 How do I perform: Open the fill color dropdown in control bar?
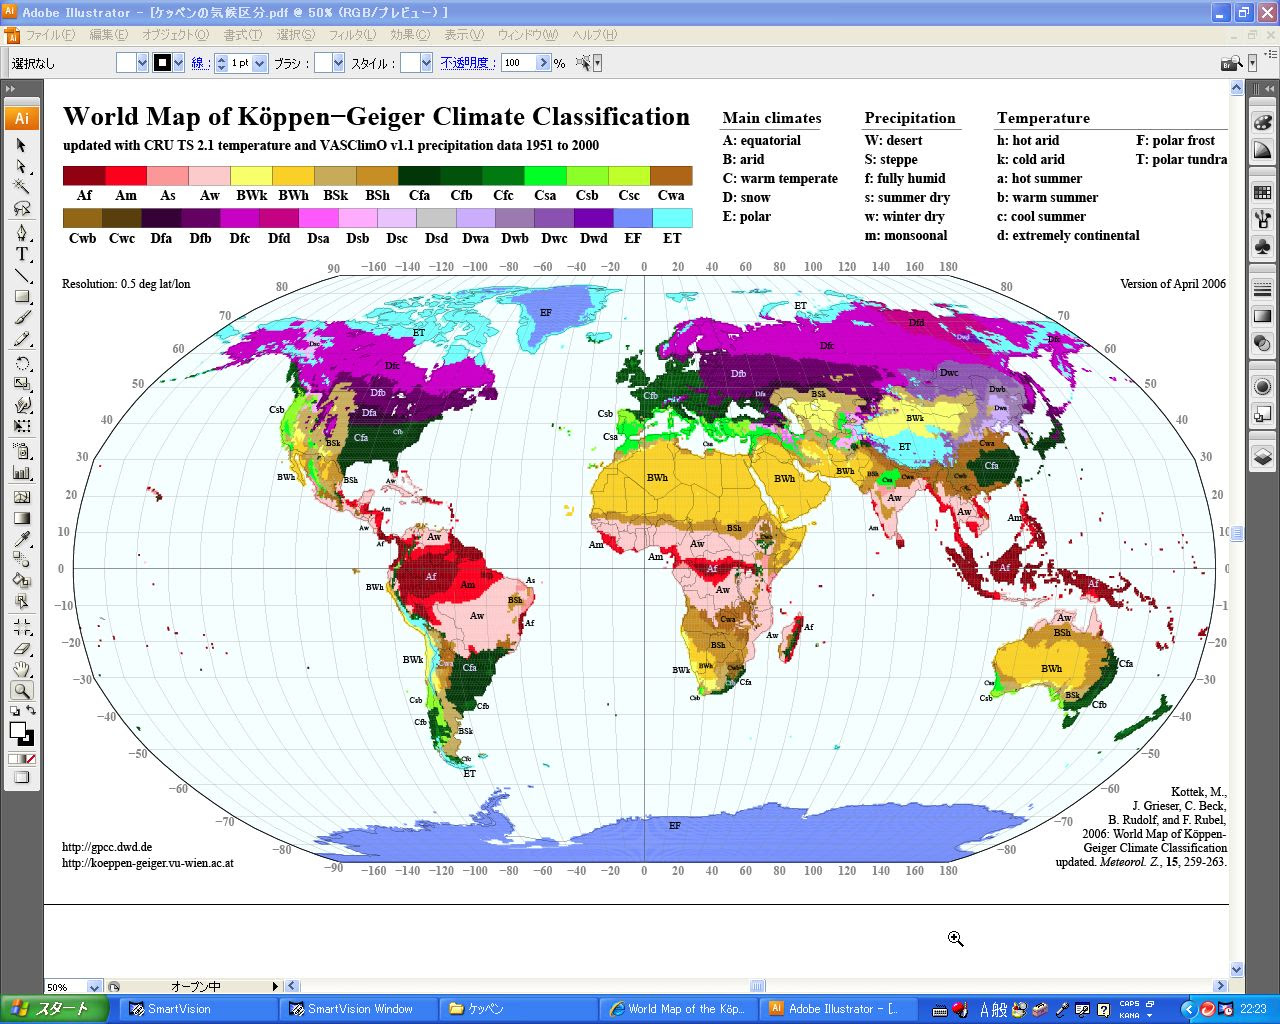pos(141,63)
